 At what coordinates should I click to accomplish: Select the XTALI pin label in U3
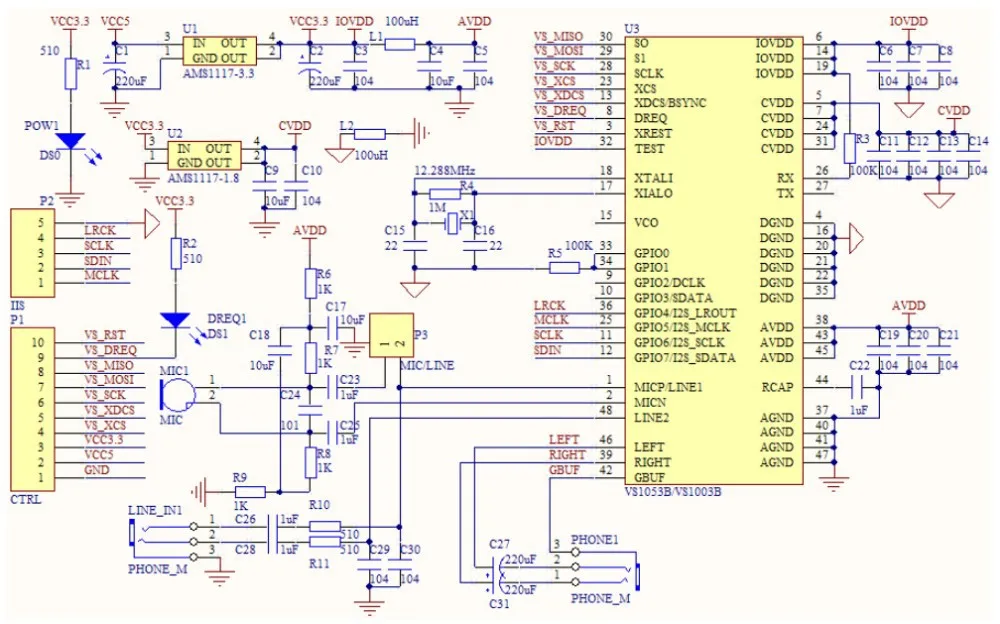653,178
